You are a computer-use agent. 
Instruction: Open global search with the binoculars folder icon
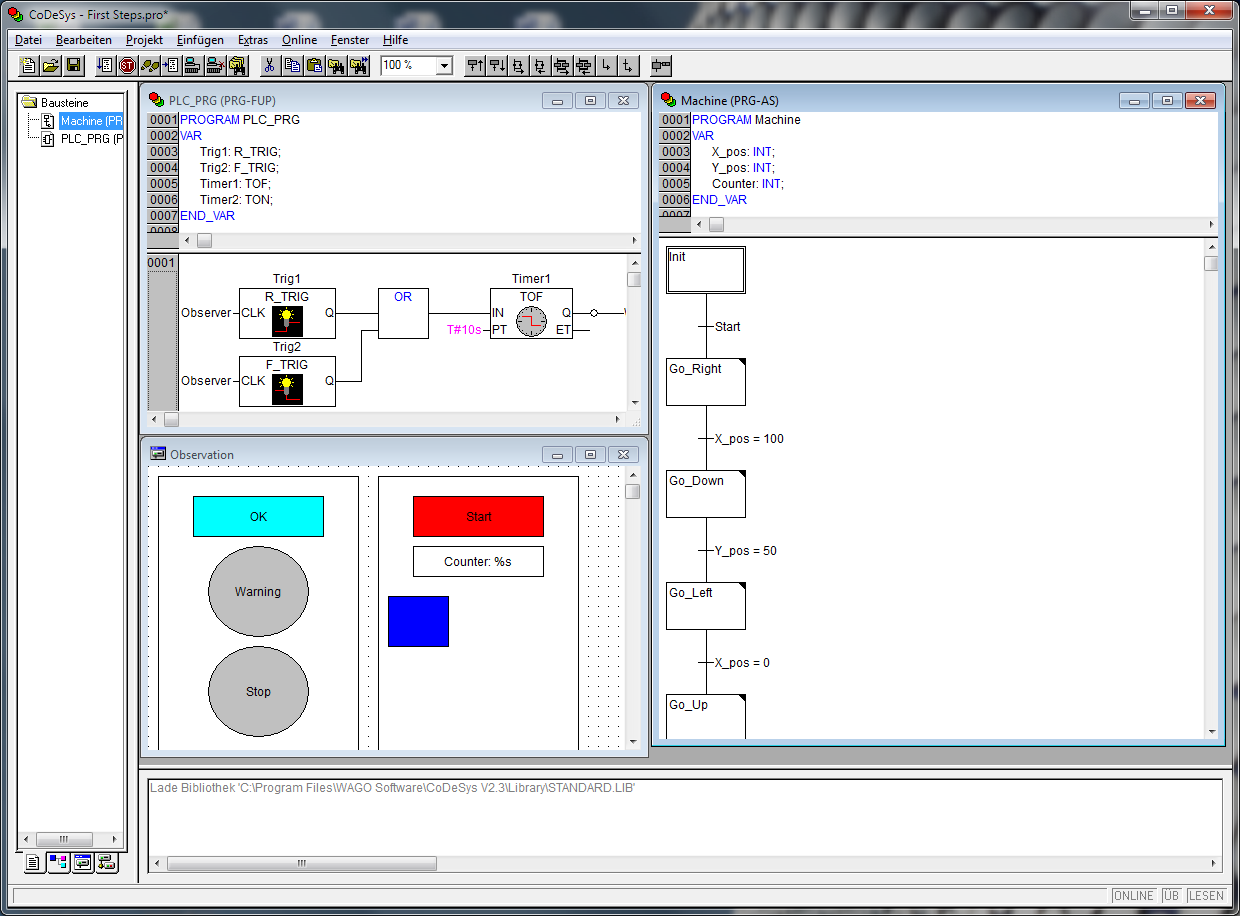tap(237, 66)
